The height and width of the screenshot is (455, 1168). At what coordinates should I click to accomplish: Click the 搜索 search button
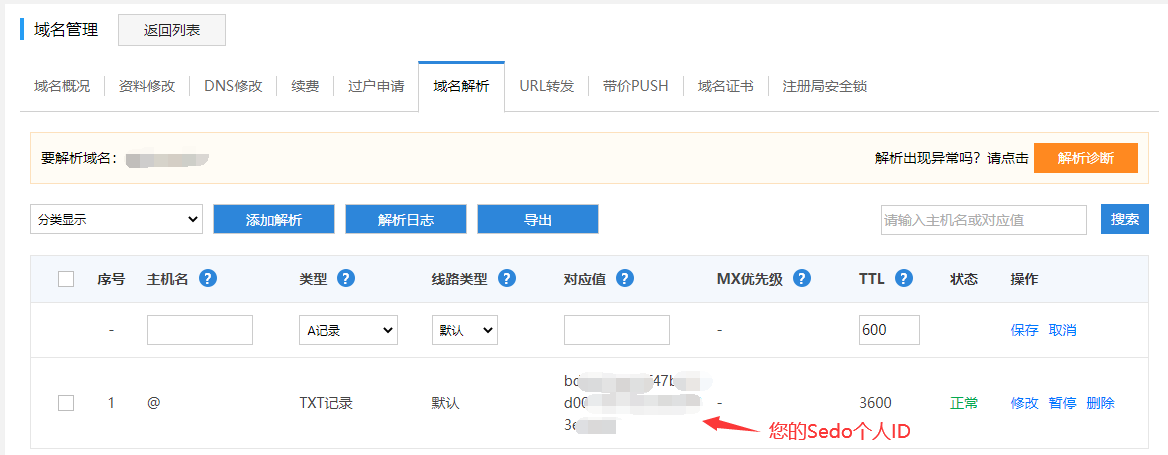point(1125,219)
